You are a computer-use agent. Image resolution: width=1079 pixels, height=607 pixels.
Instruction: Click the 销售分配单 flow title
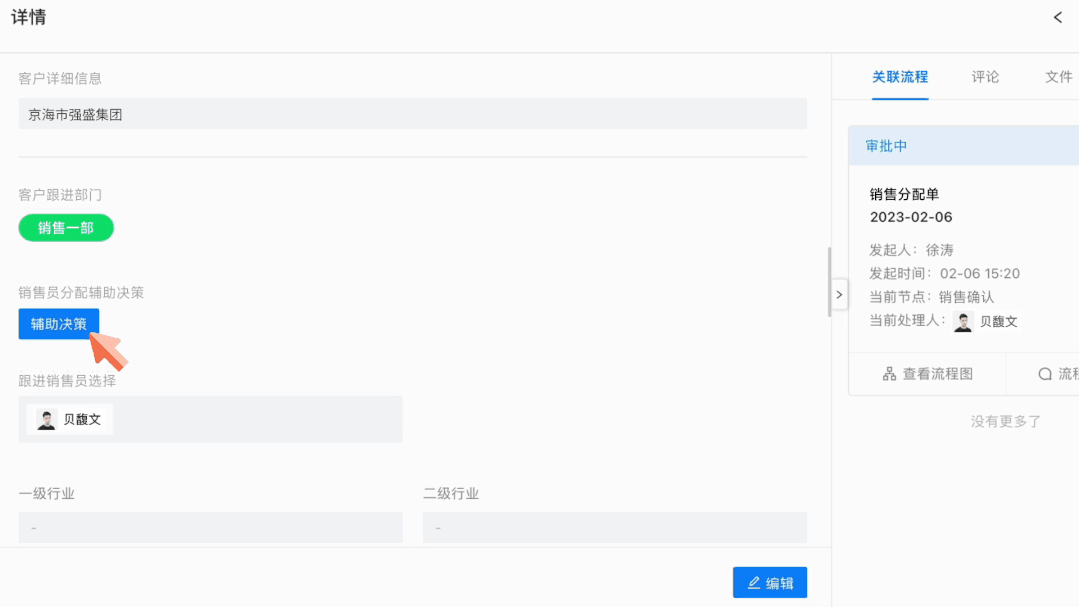pos(904,194)
